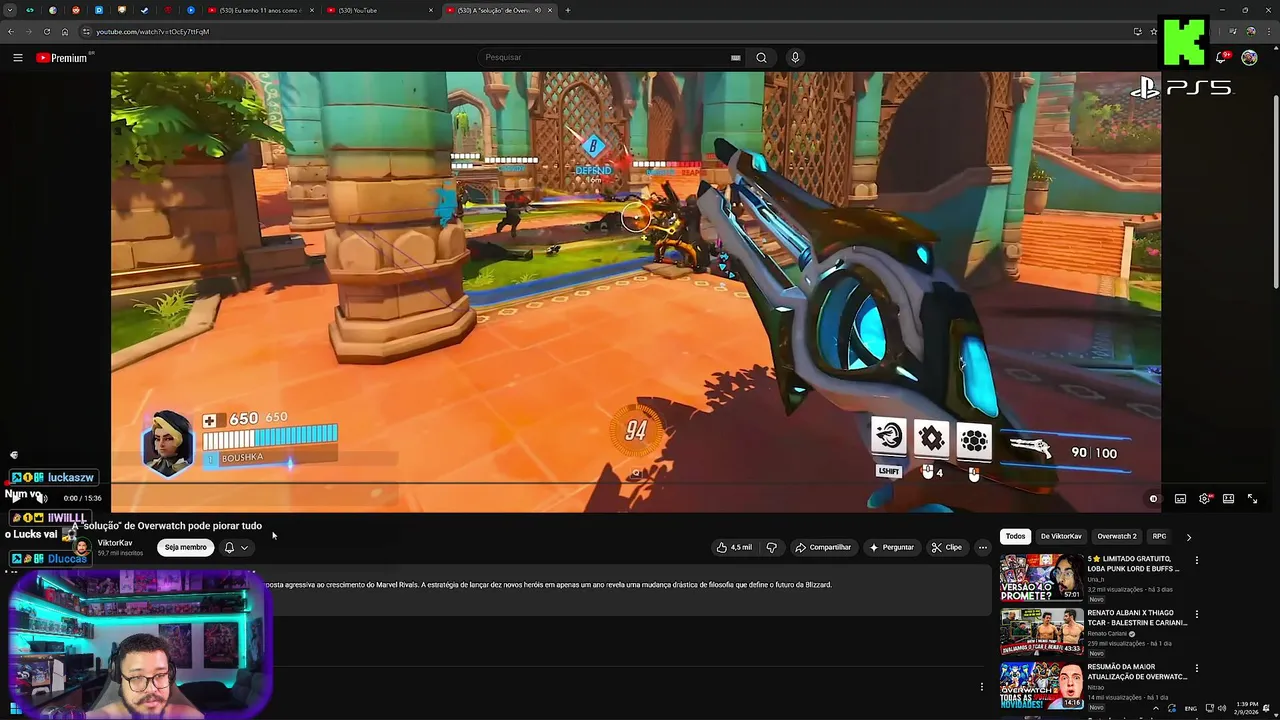Open the video's three-dot more actions menu
This screenshot has height=720, width=1280.
[983, 547]
